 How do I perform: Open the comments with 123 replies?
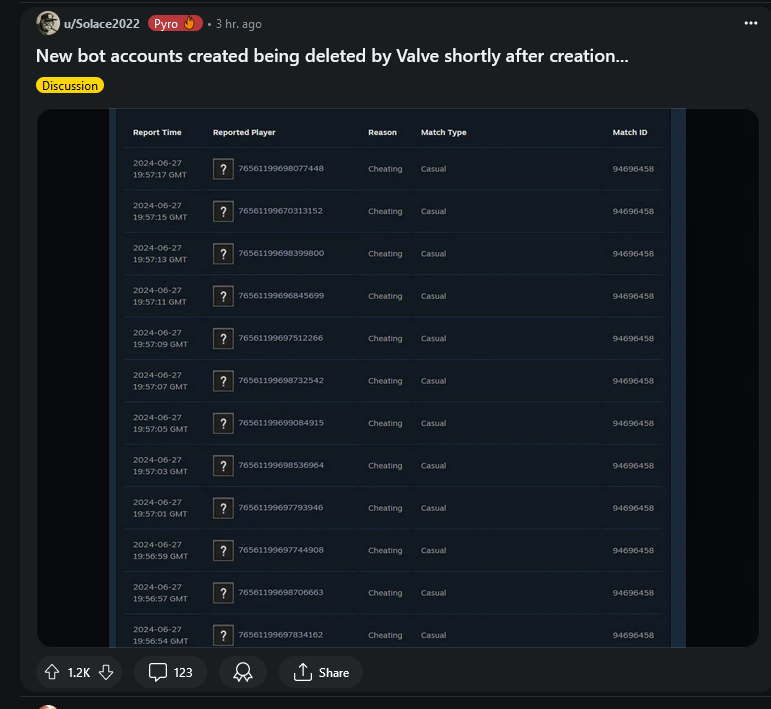tap(170, 672)
